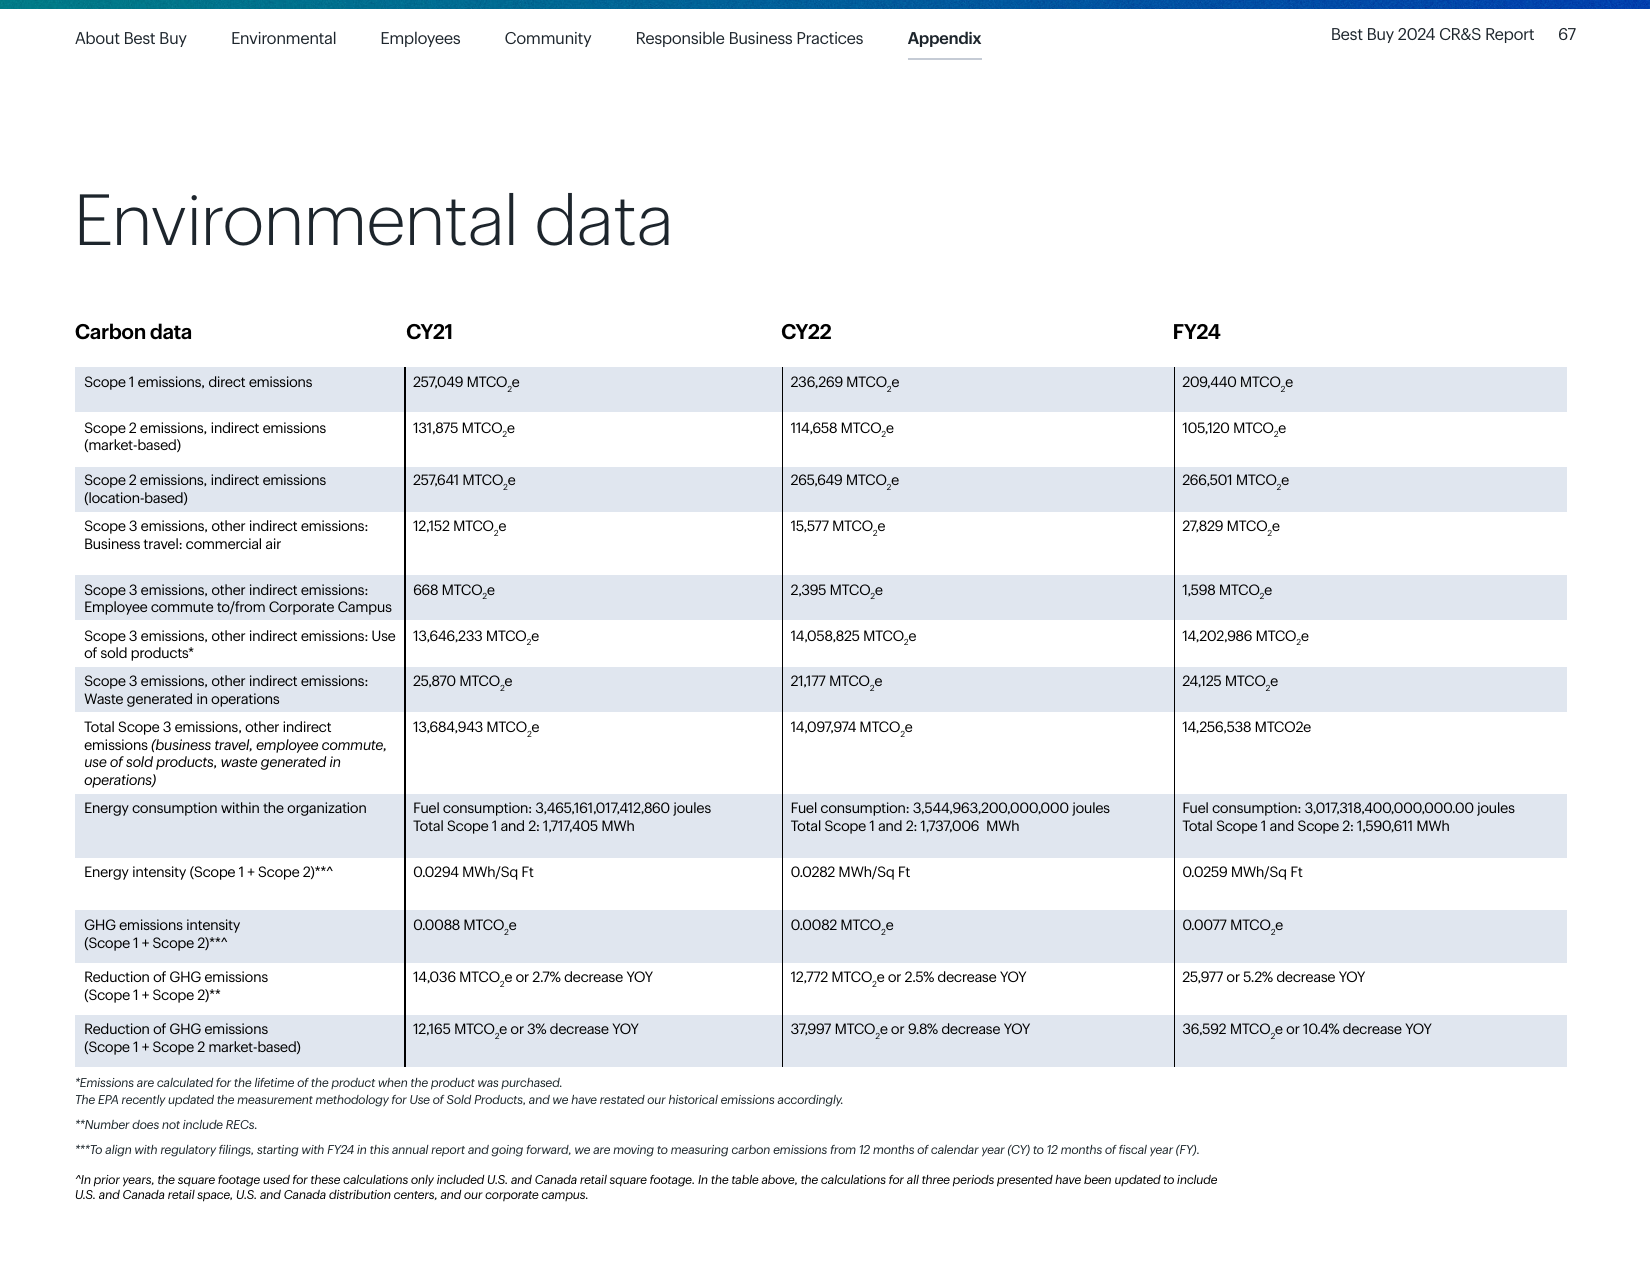Image resolution: width=1650 pixels, height=1275 pixels.
Task: Select the value 14,202,986 MTCO2e
Action: [1245, 637]
